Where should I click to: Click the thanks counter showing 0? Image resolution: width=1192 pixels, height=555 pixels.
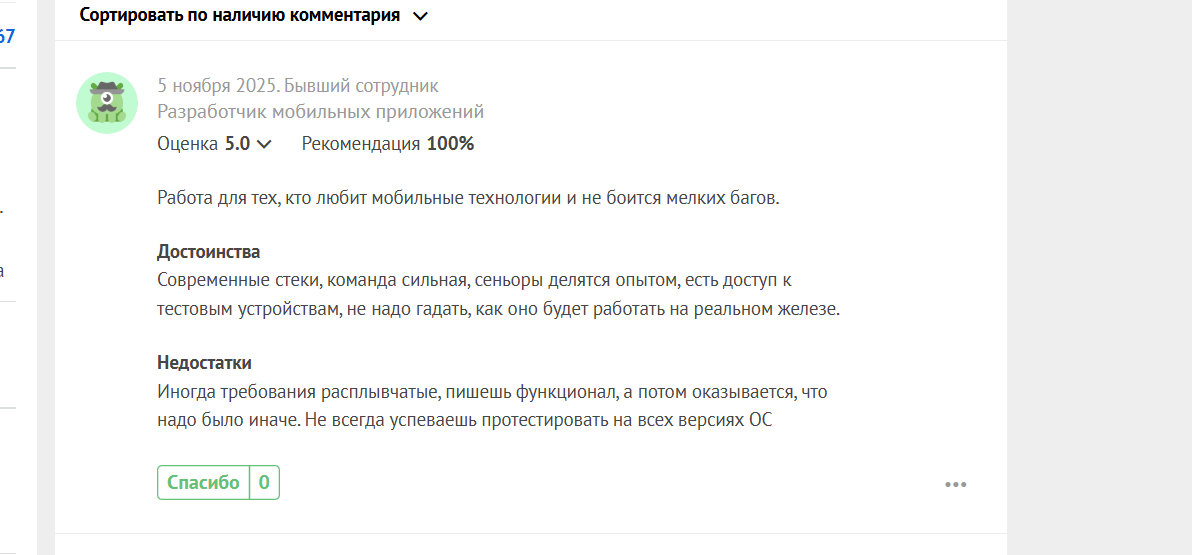pos(264,483)
